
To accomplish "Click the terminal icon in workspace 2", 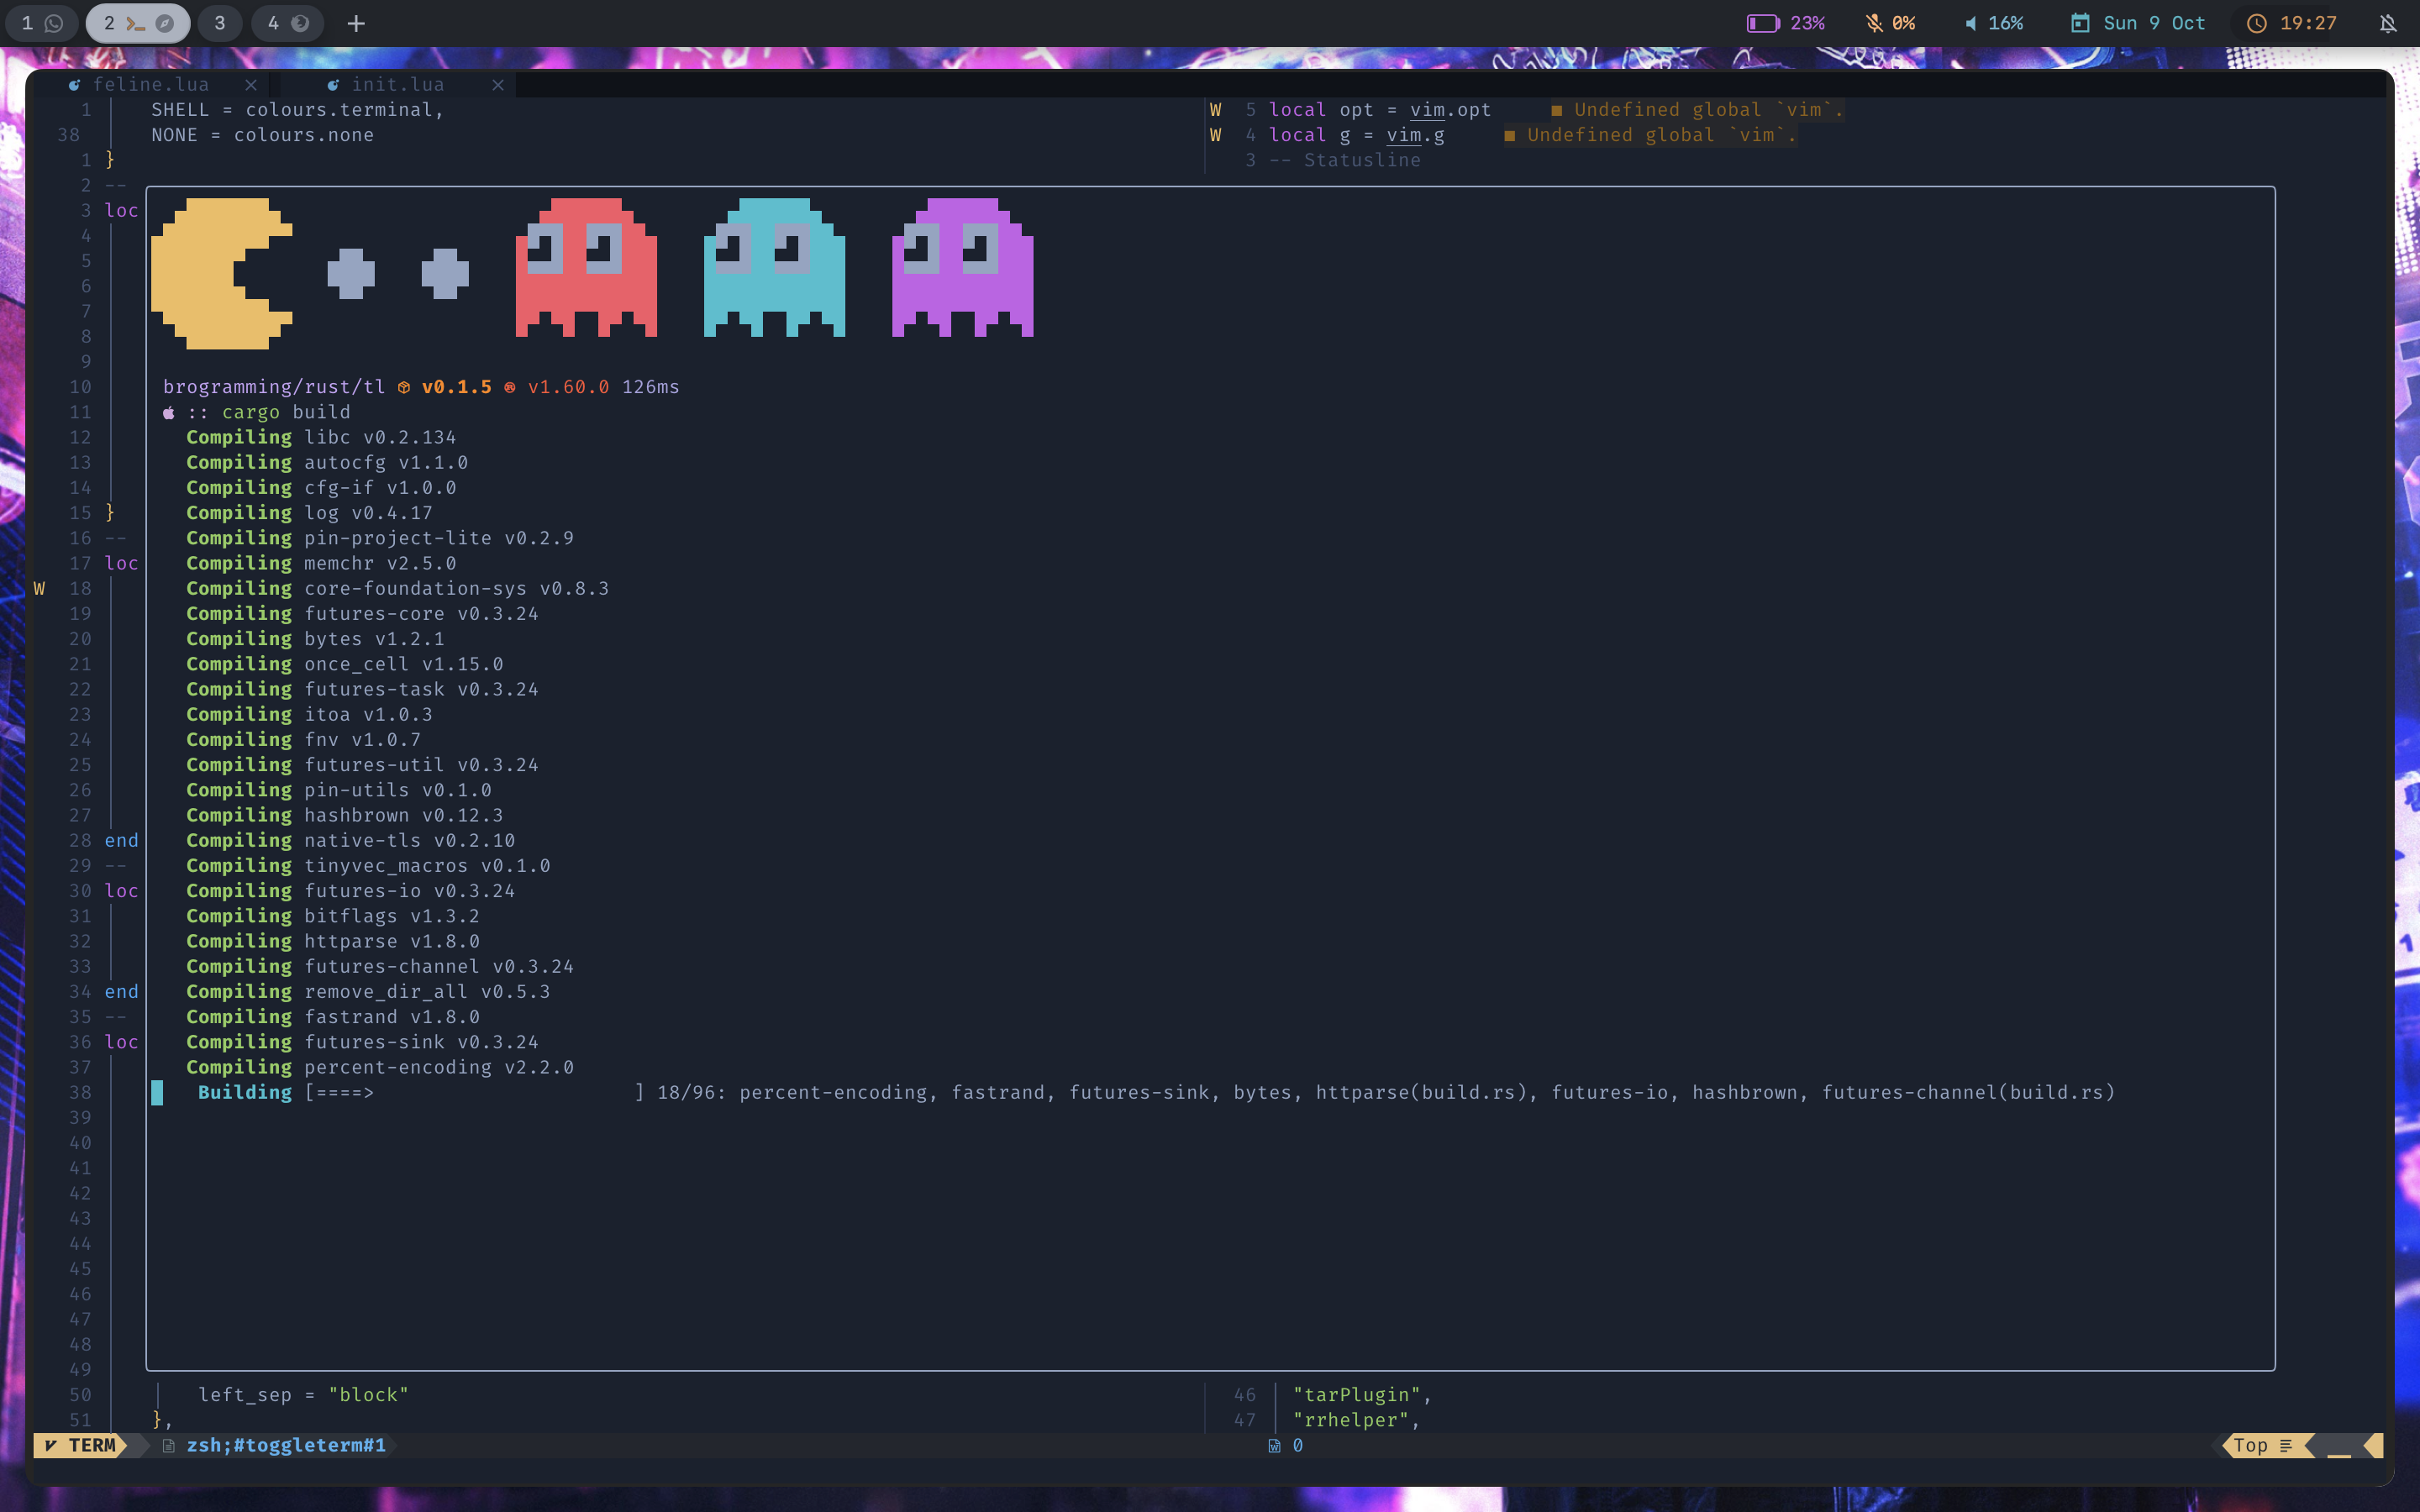I will [136, 23].
